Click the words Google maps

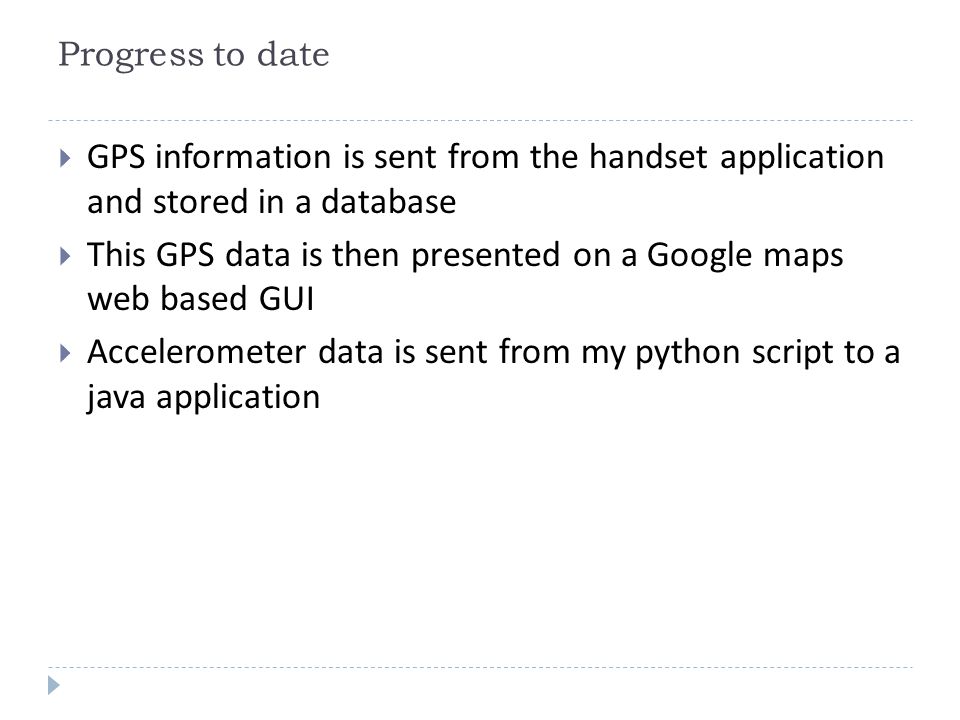coord(745,256)
